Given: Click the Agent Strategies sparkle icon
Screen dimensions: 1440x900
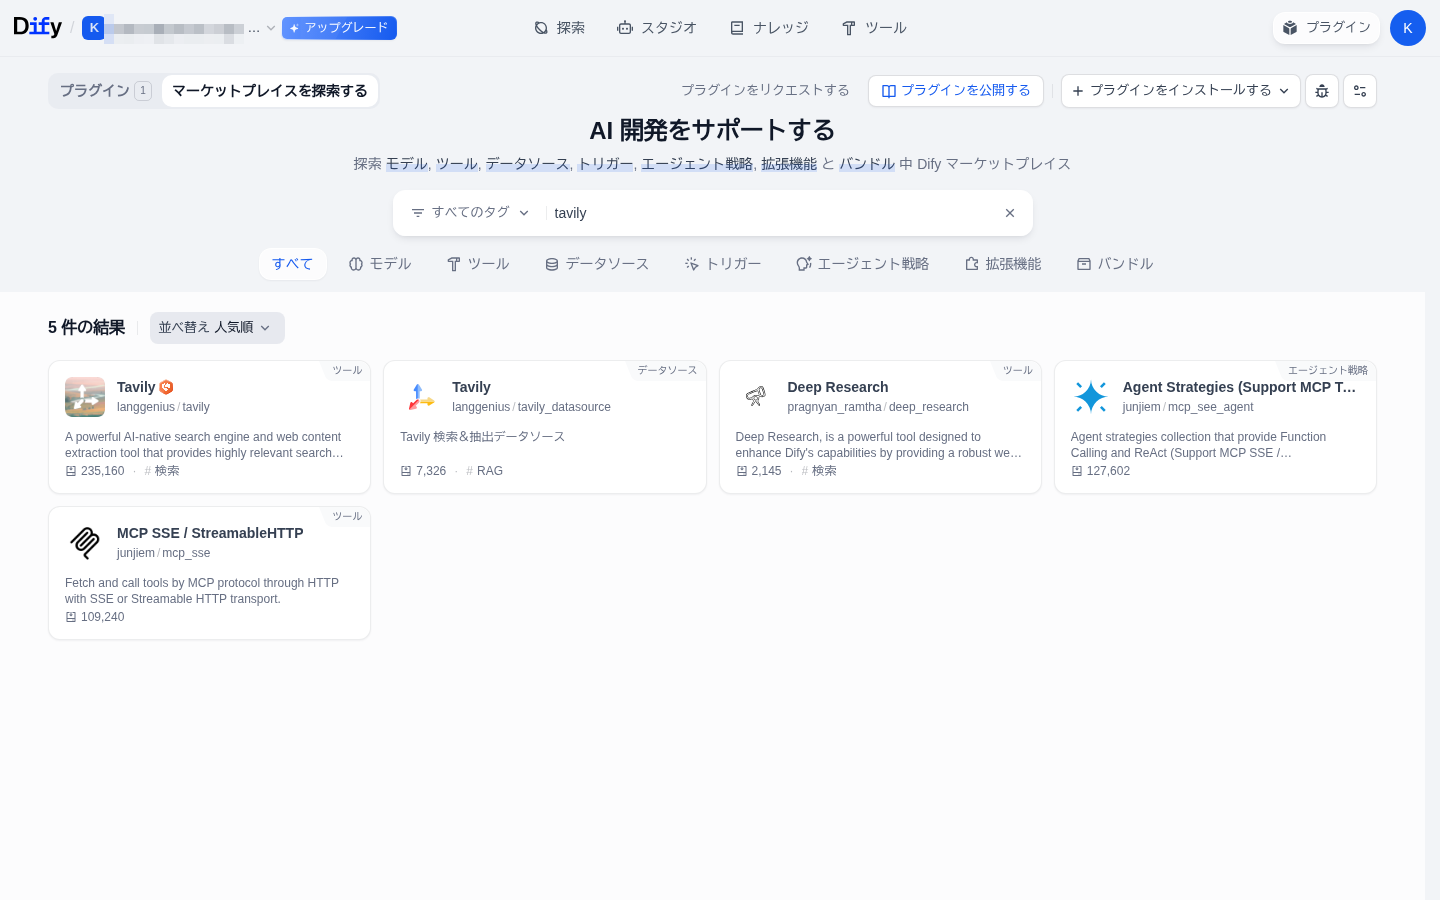Looking at the screenshot, I should 1091,397.
